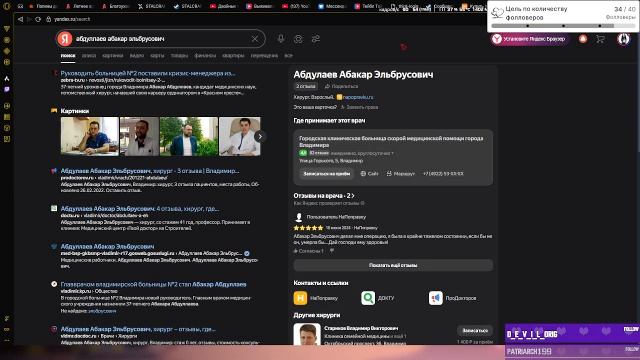This screenshot has width=640, height=360.
Task: Click Follow next to D_E_V_I_L_DRUG
Action: click(x=631, y=329)
